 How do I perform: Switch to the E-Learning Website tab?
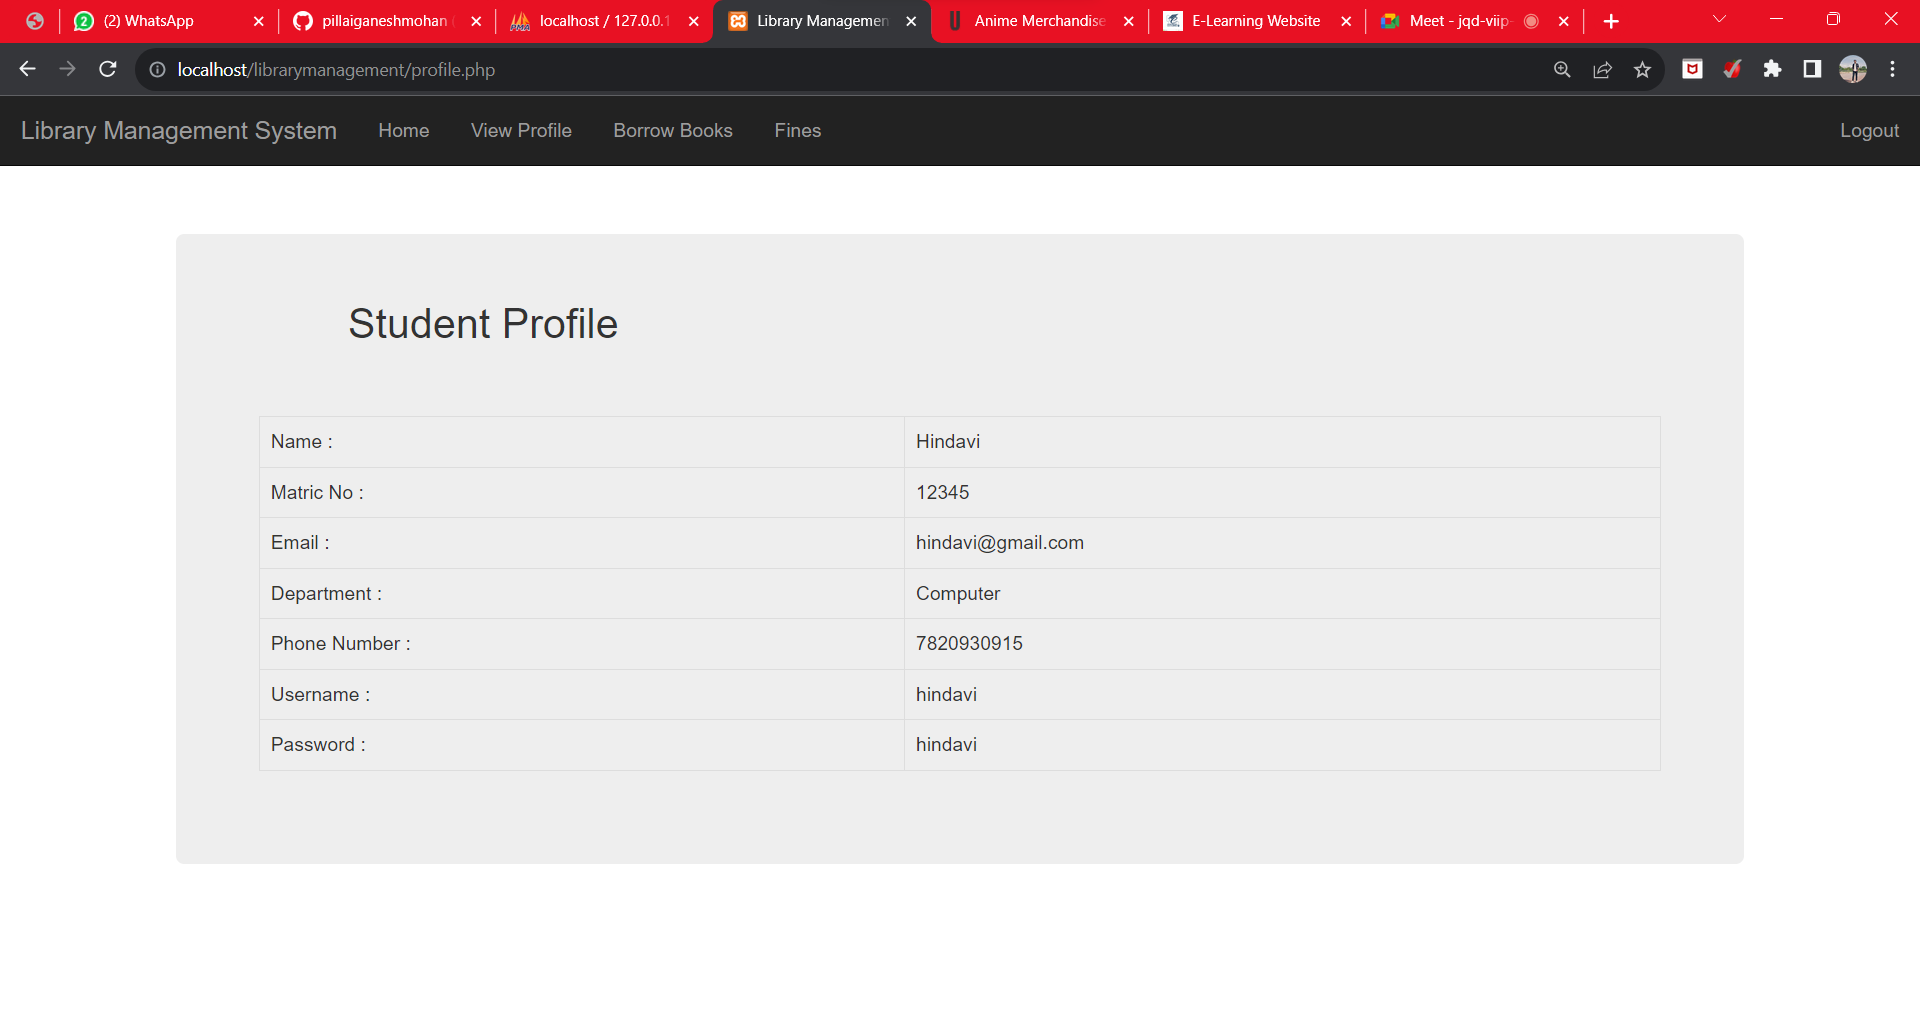[x=1255, y=20]
